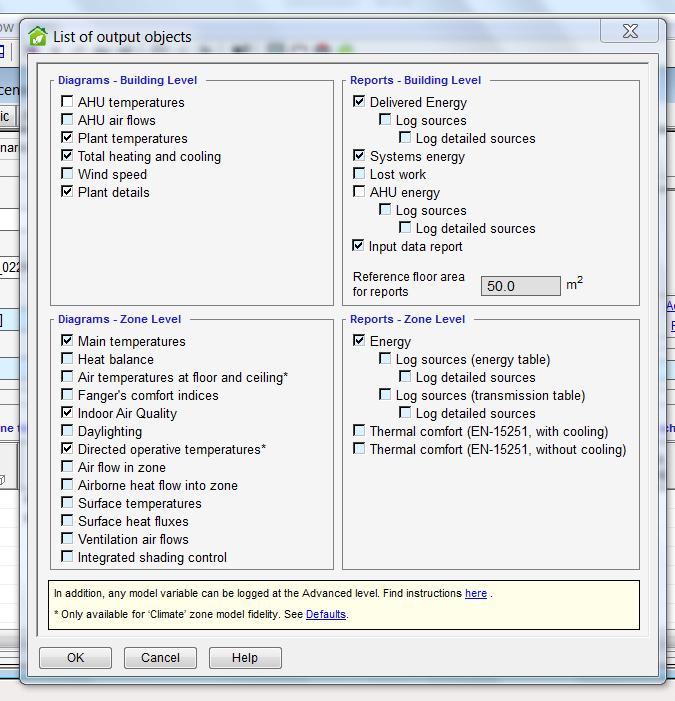Uncheck Plant temperatures checkbox
This screenshot has width=675, height=701.
click(67, 137)
